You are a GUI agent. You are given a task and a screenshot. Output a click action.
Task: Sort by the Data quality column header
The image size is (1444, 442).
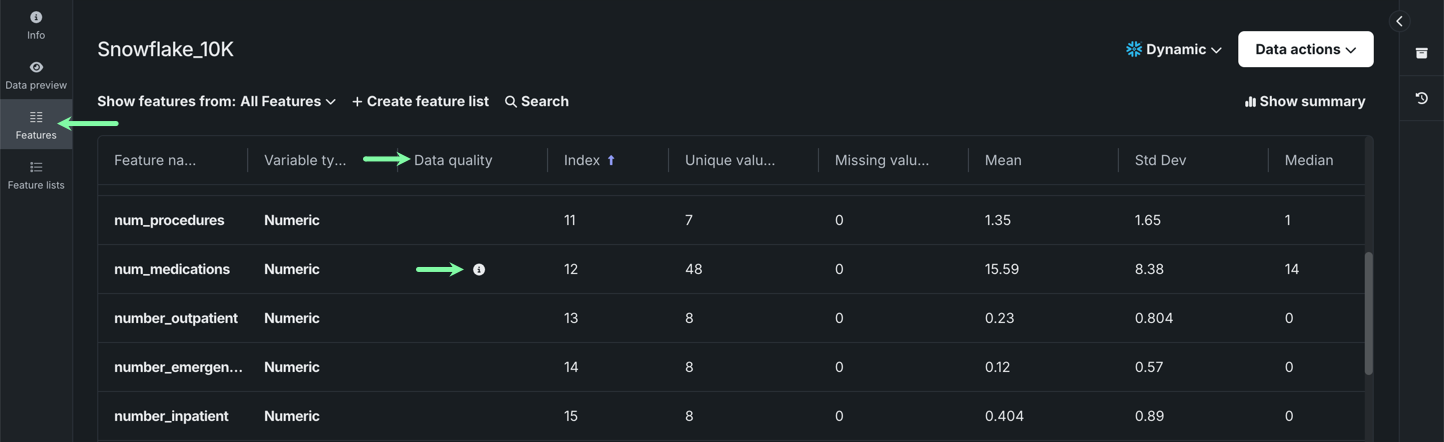[x=453, y=160]
